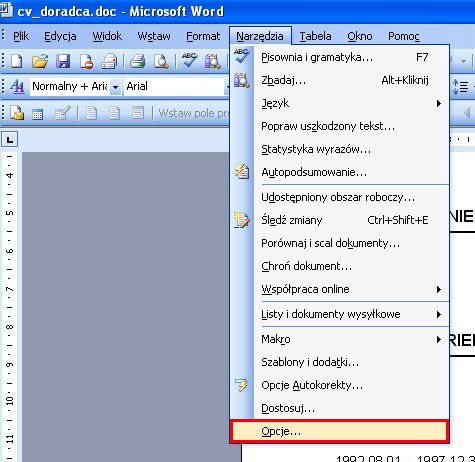Open the Style dropdown arrow next to Normalny
This screenshot has width=475, height=462.
pyautogui.click(x=115, y=87)
